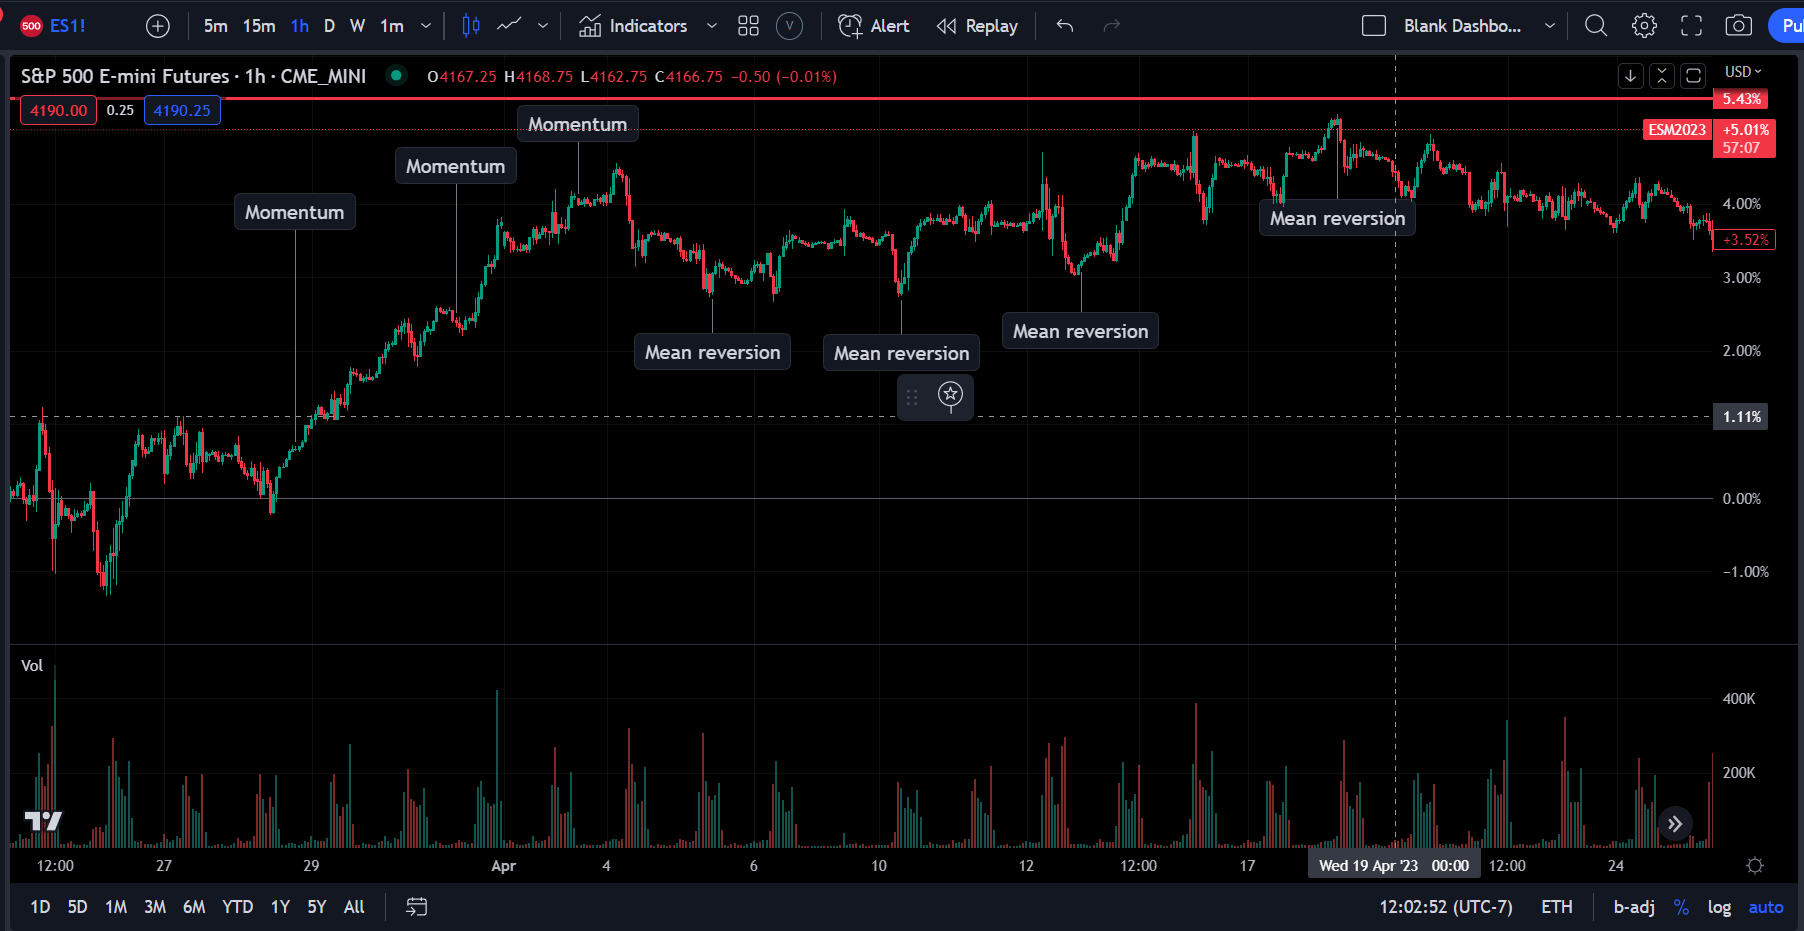Expand the layout management dropdown arrow
Viewport: 1804px width, 931px height.
pyautogui.click(x=1550, y=26)
